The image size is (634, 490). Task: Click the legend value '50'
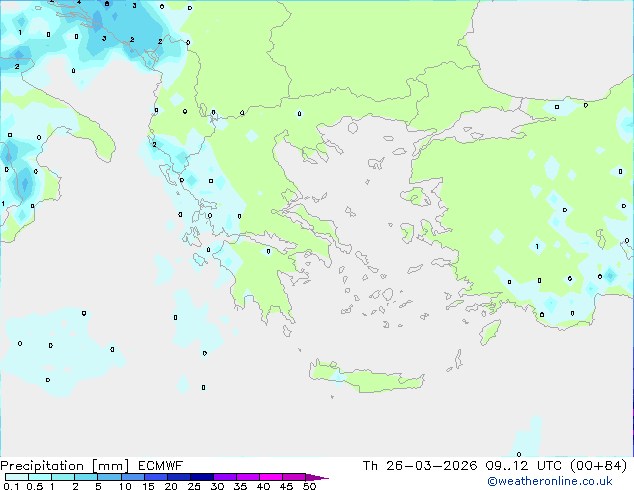(x=310, y=486)
